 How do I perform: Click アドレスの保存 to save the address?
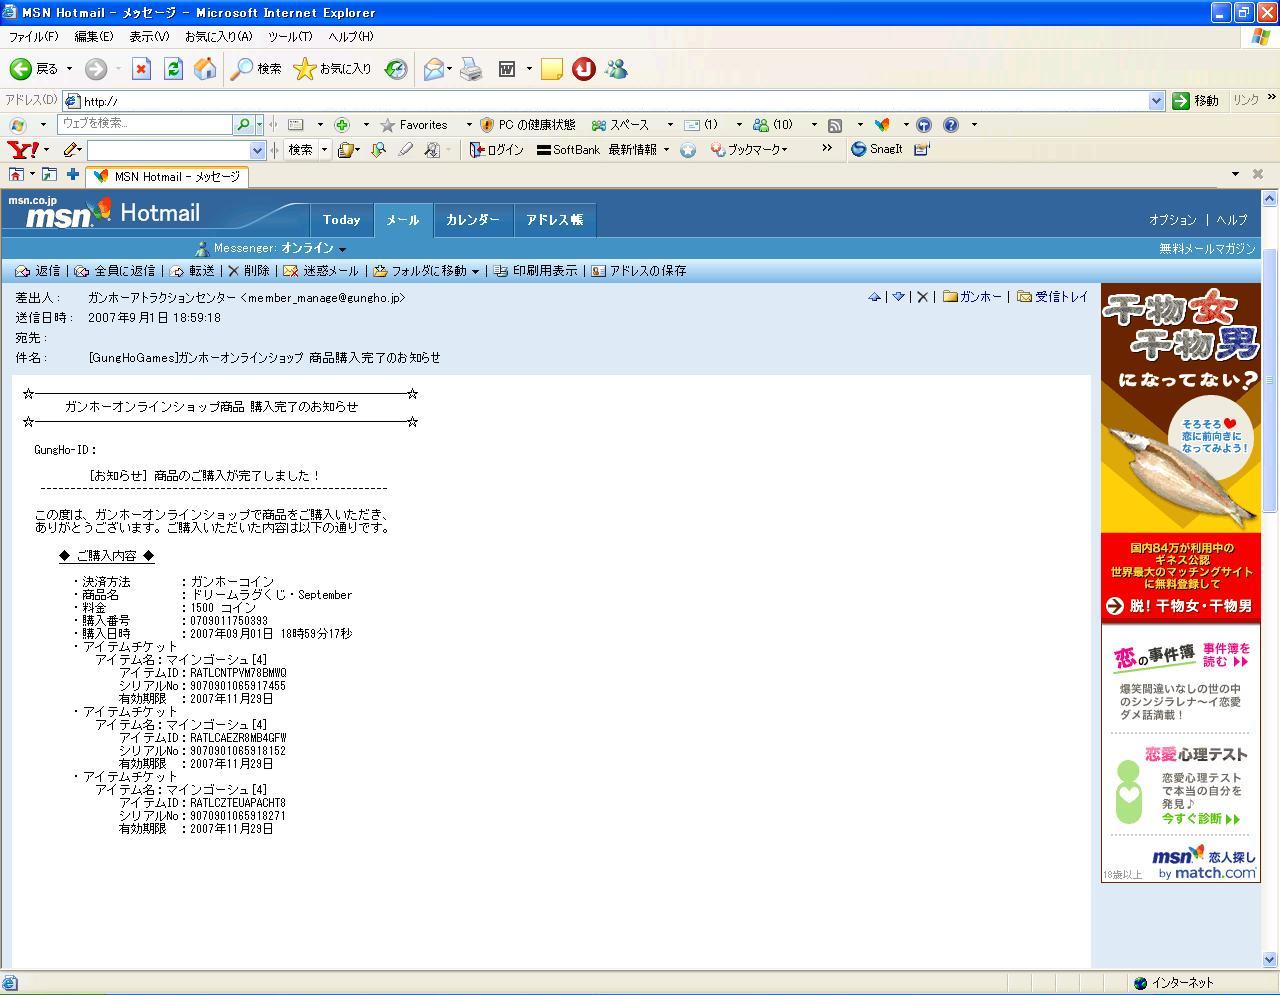tap(639, 271)
